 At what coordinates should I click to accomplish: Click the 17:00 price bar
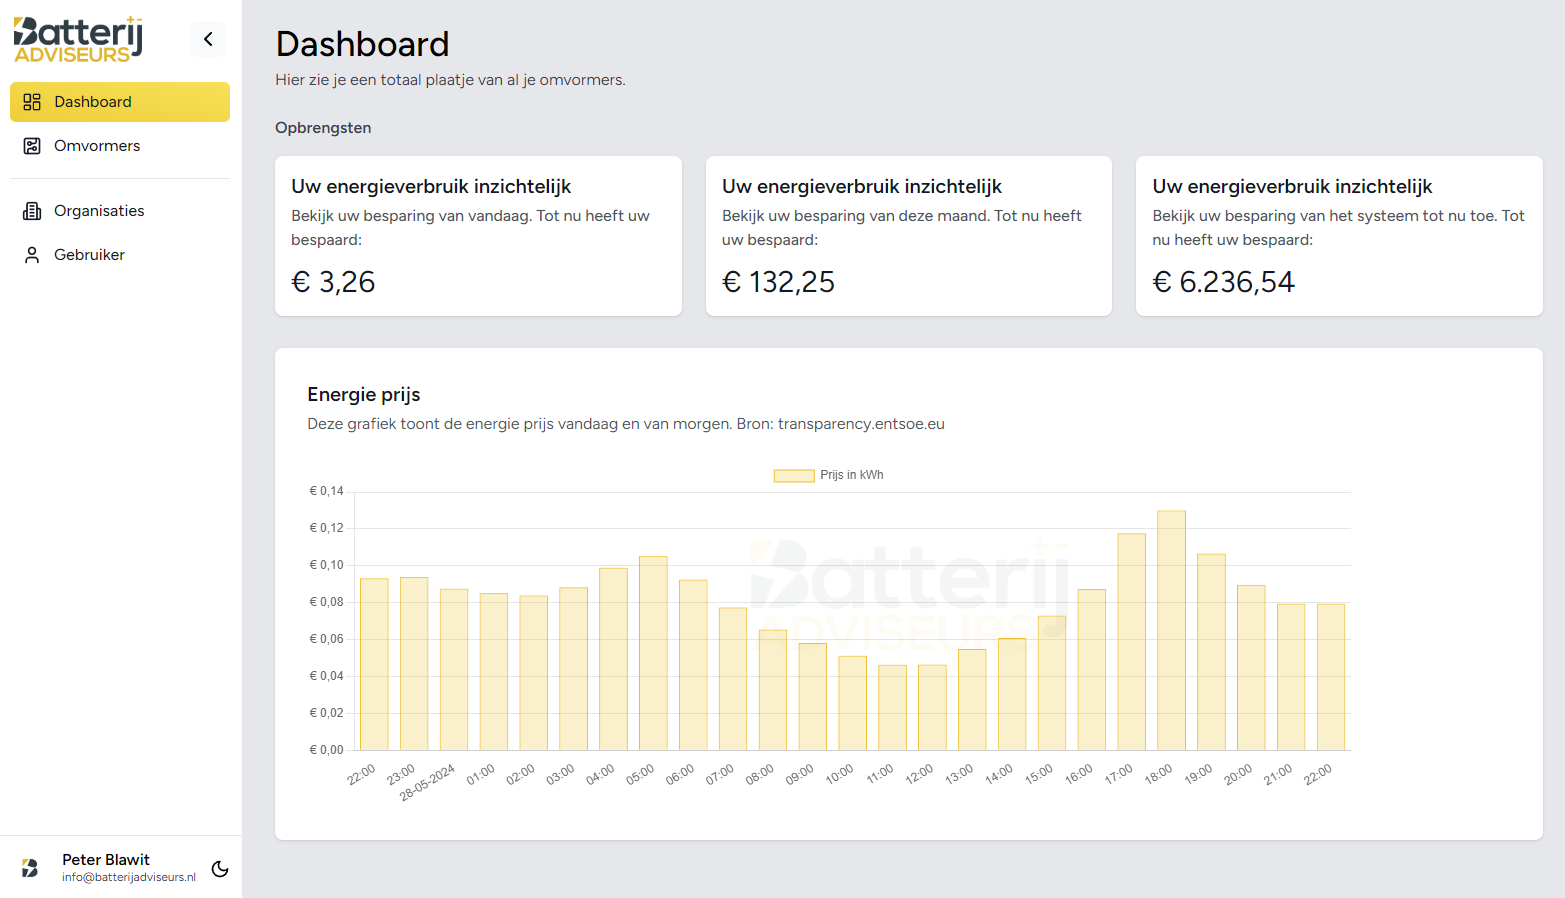pyautogui.click(x=1132, y=642)
